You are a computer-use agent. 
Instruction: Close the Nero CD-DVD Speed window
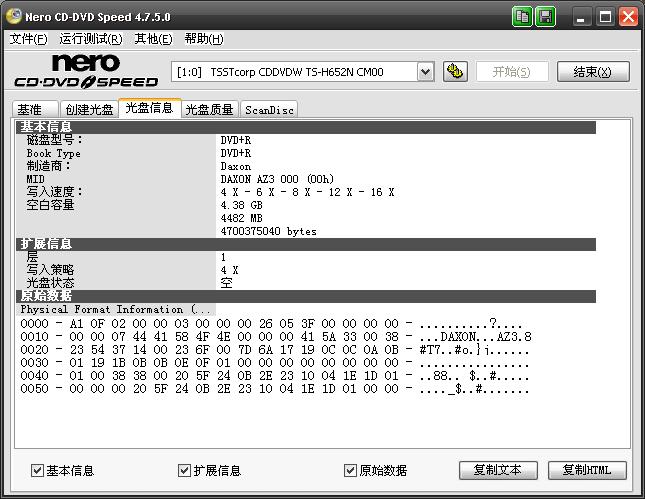[629, 17]
